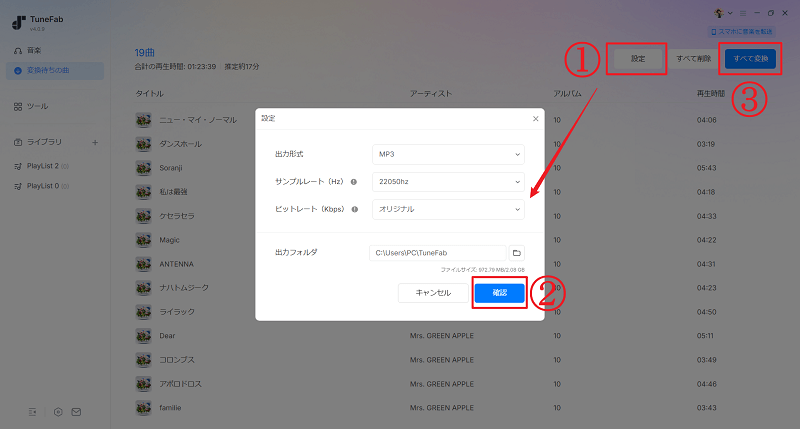Select the song title ニュー・マイ・ノーマル
The height and width of the screenshot is (429, 800).
[x=198, y=120]
